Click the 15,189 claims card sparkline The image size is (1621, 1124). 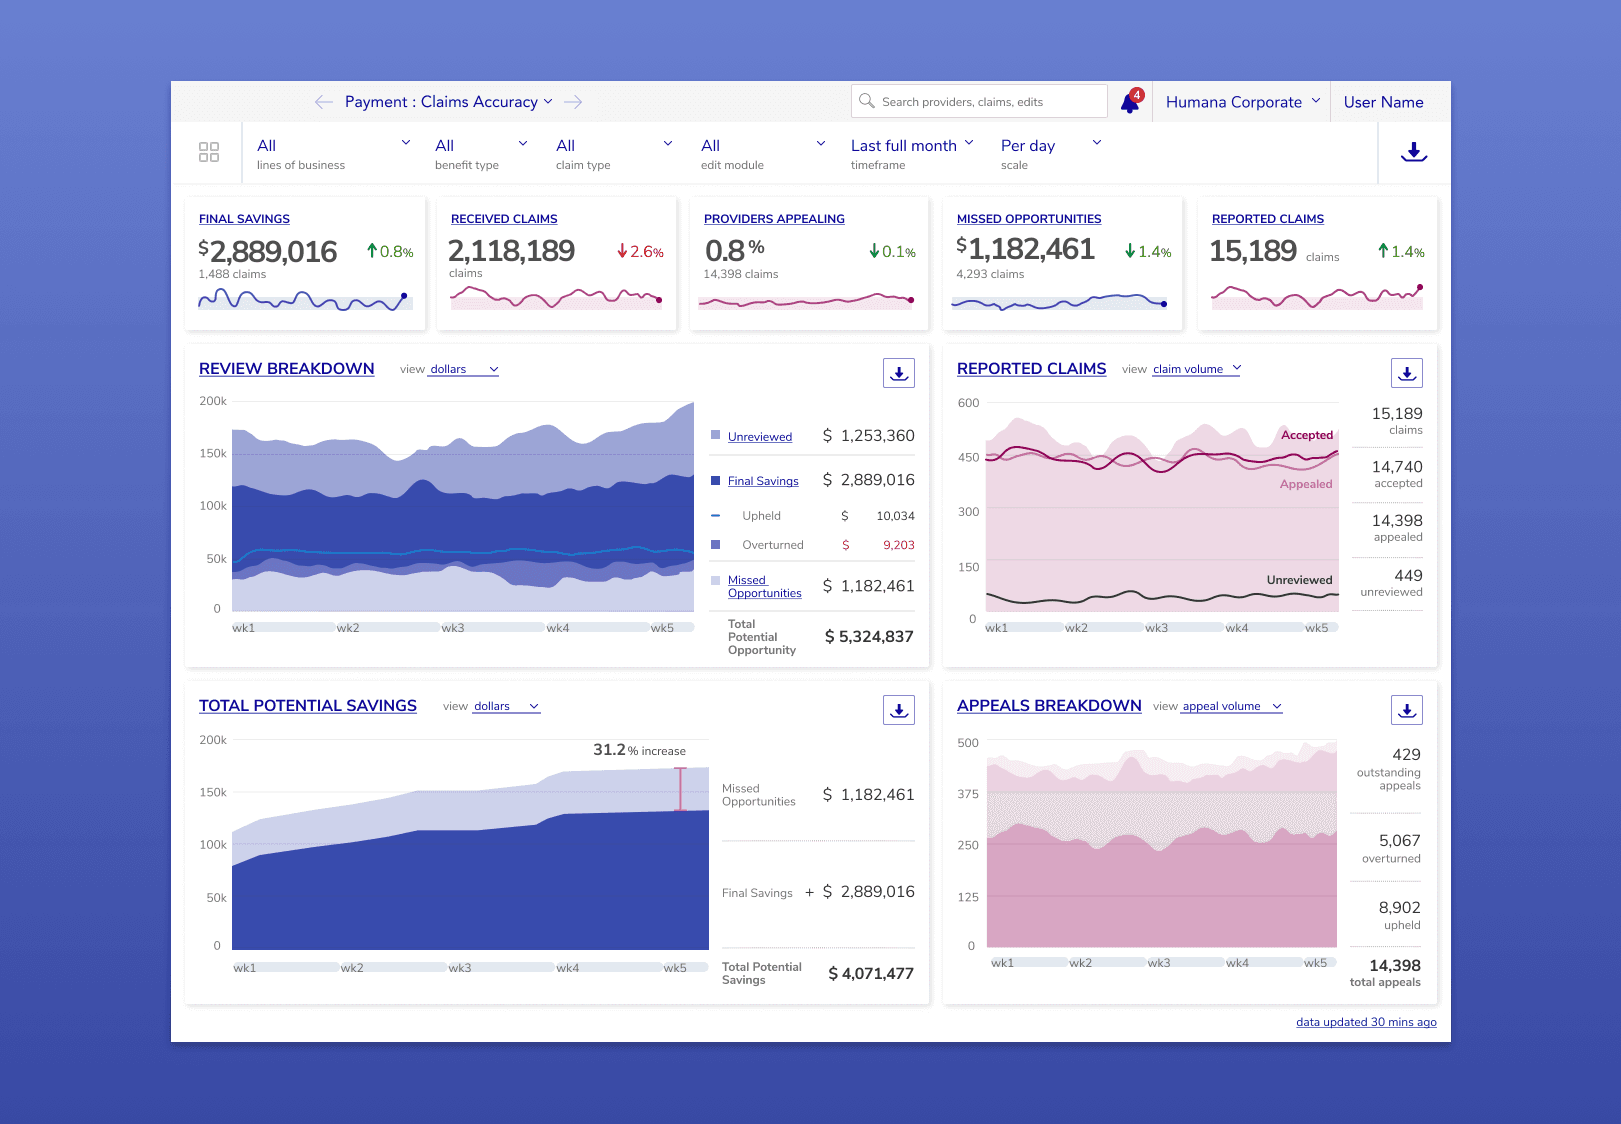pos(1317,296)
